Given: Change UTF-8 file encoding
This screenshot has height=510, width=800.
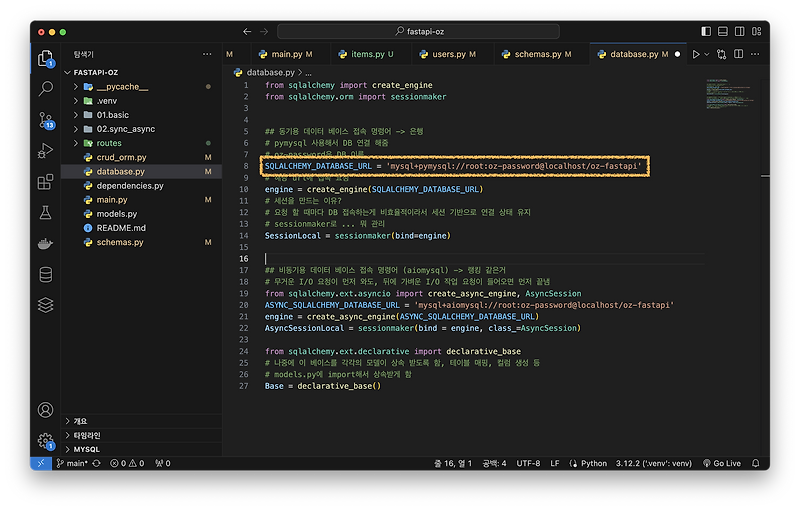Looking at the screenshot, I should [528, 463].
